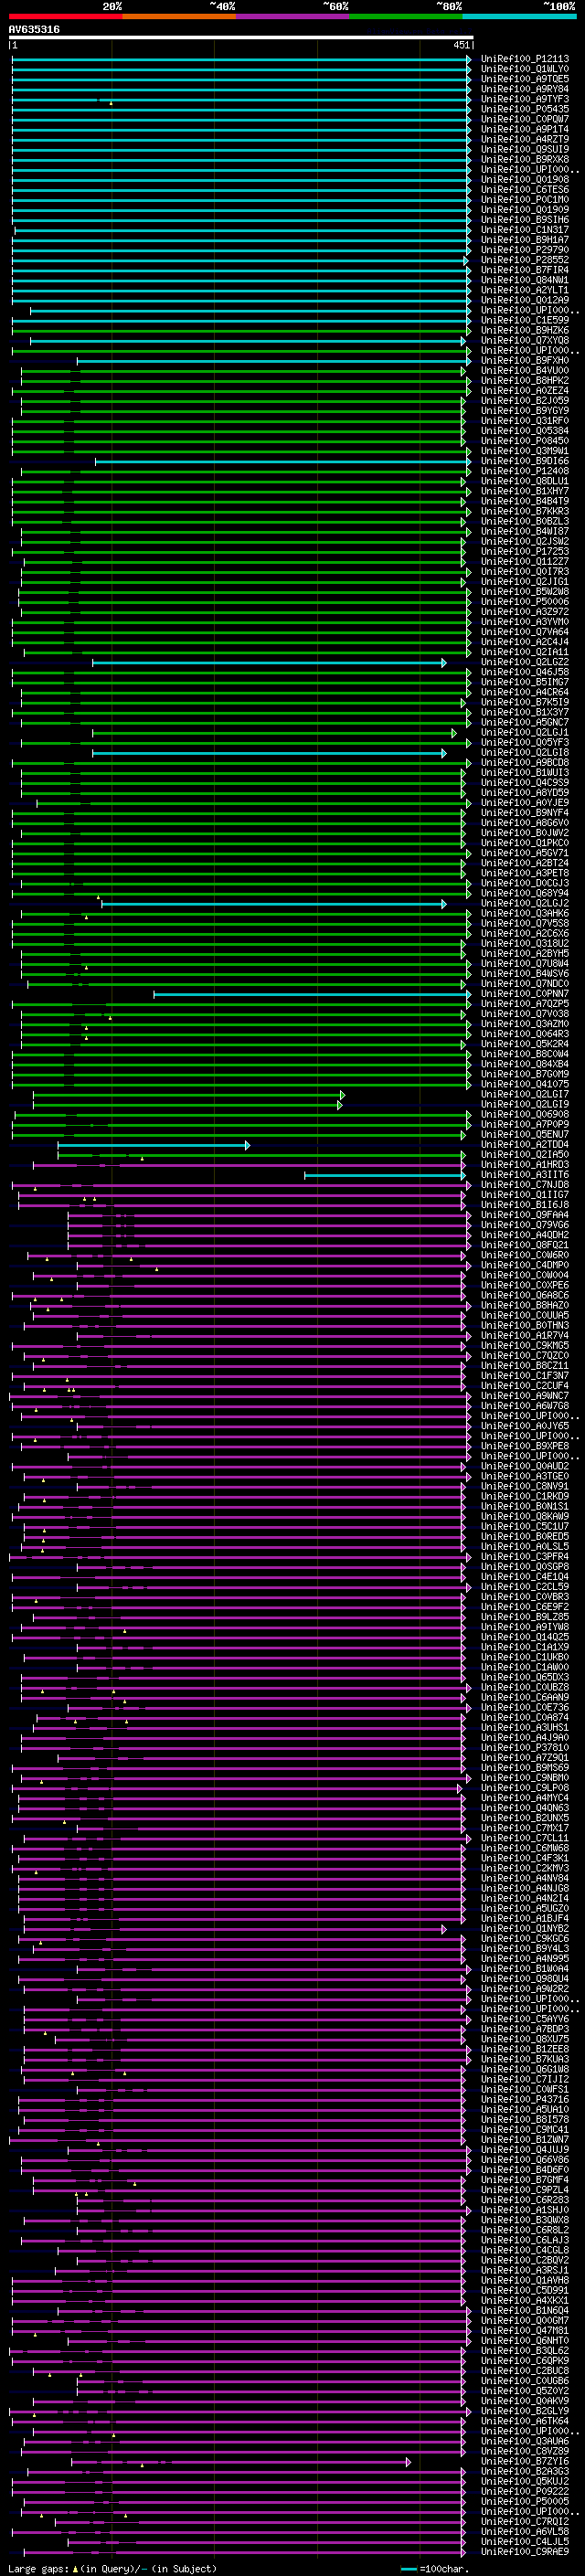The image size is (585, 2576).
Task: Select hit label UniRef100_B7ZYI6
Action: coord(525,2461)
